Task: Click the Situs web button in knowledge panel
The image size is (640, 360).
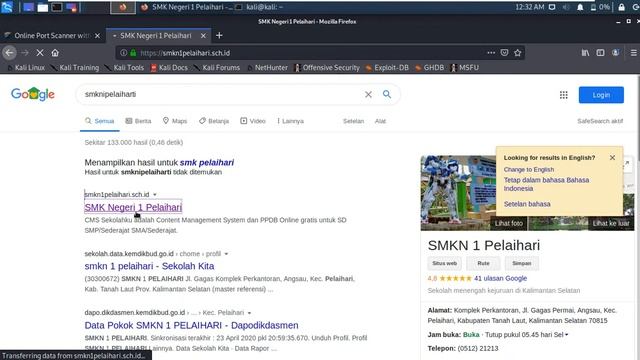Action: [444, 263]
